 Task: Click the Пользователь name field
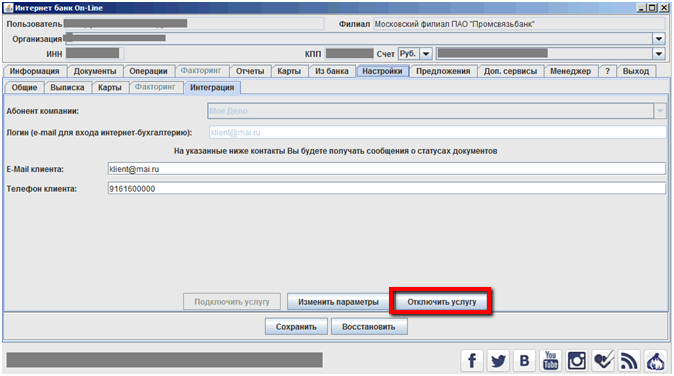(x=194, y=24)
